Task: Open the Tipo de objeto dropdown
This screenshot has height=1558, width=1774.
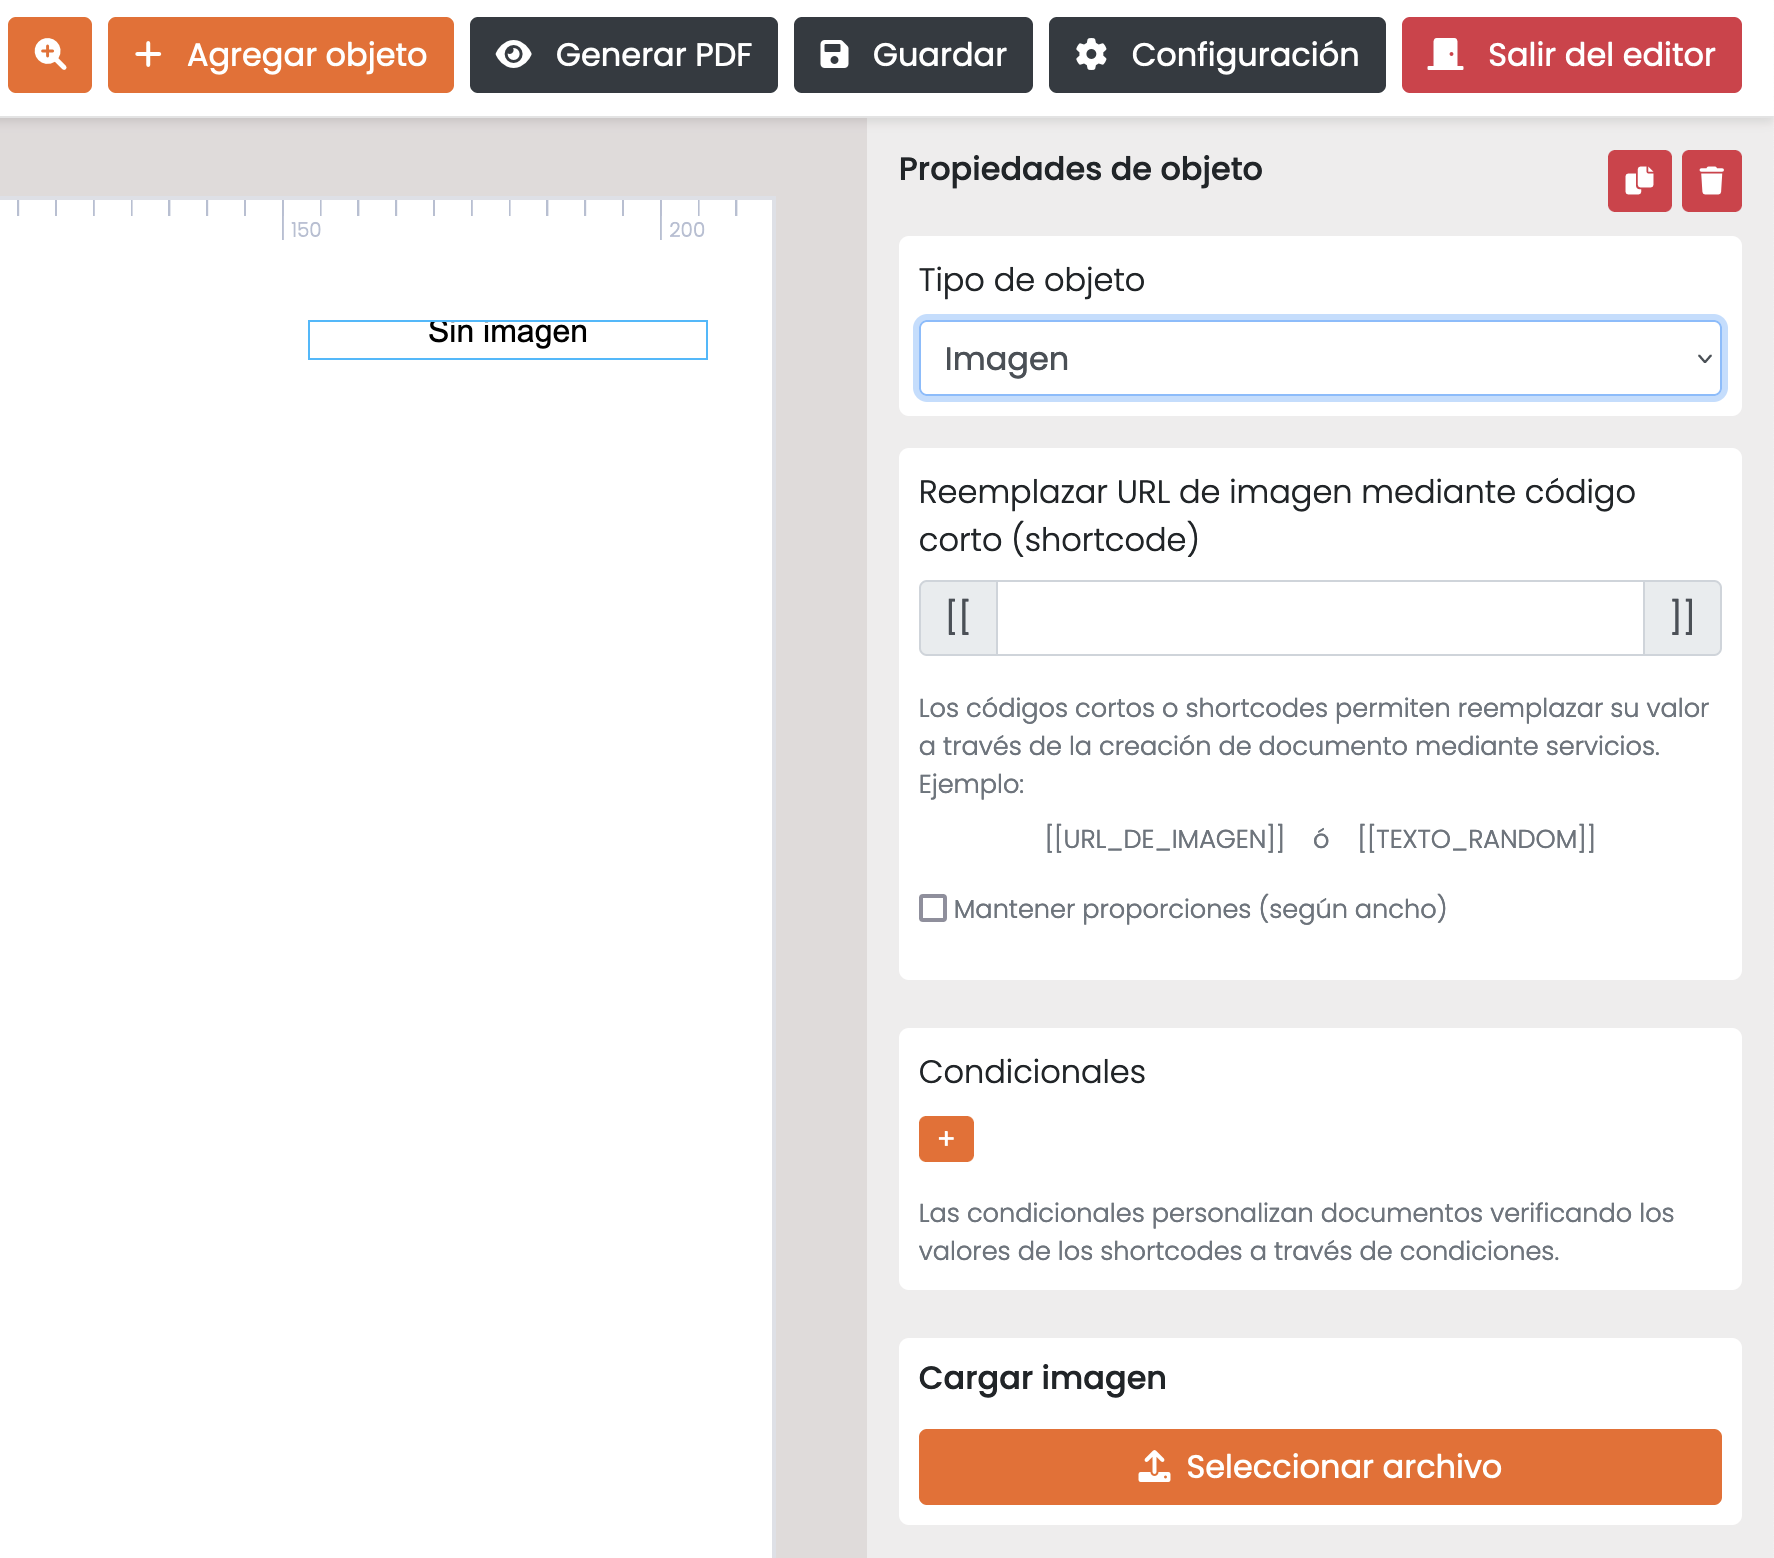Action: [x=1320, y=358]
